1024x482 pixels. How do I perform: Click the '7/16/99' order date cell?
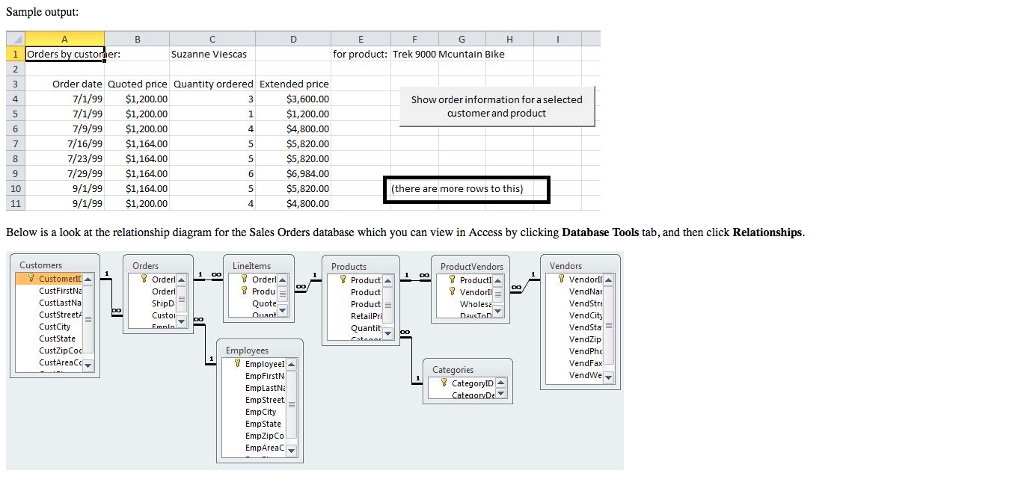click(65, 144)
